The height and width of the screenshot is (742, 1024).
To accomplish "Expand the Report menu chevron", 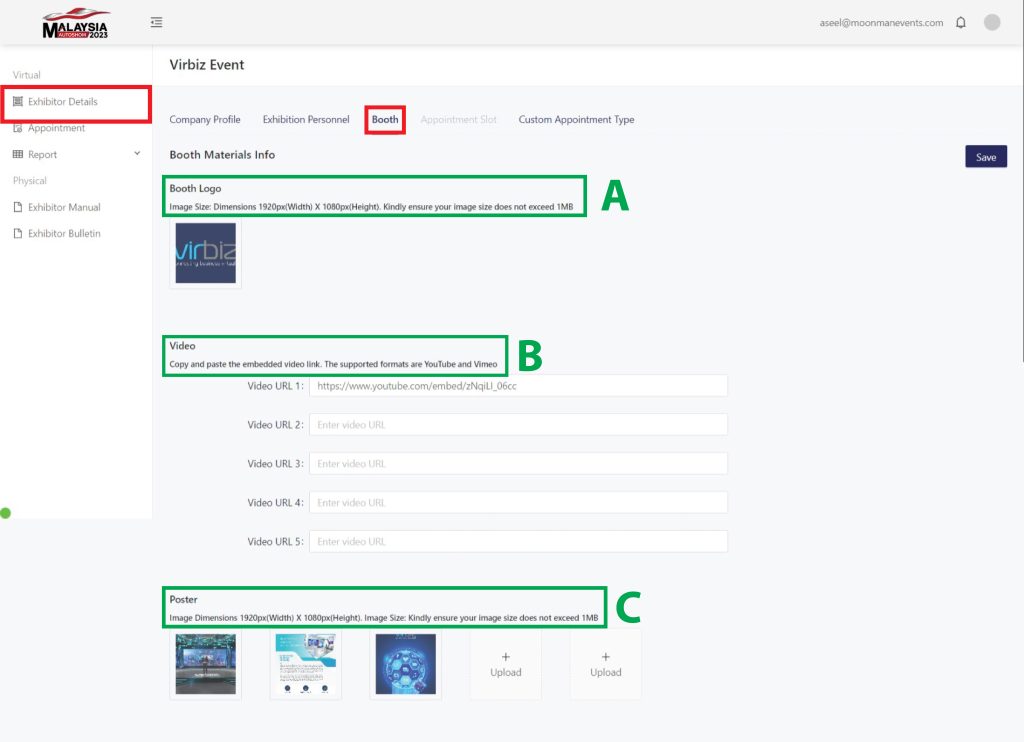I will pos(137,154).
